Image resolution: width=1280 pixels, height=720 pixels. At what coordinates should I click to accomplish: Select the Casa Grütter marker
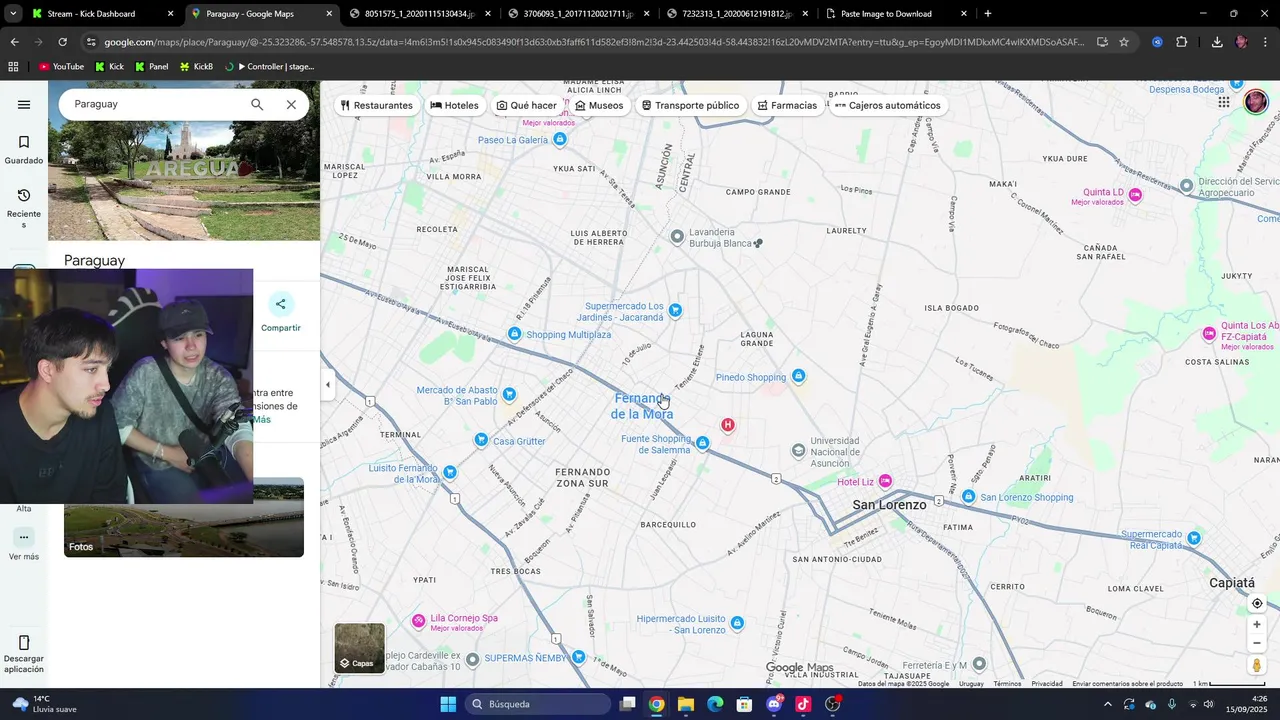point(481,440)
